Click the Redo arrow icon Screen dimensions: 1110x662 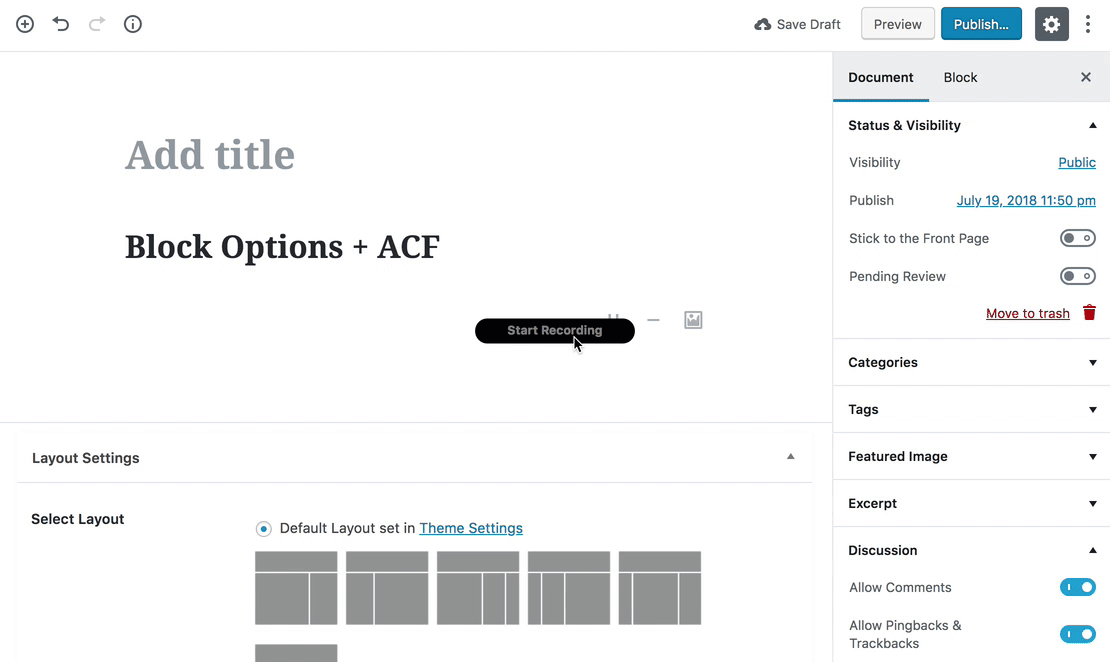pyautogui.click(x=97, y=24)
